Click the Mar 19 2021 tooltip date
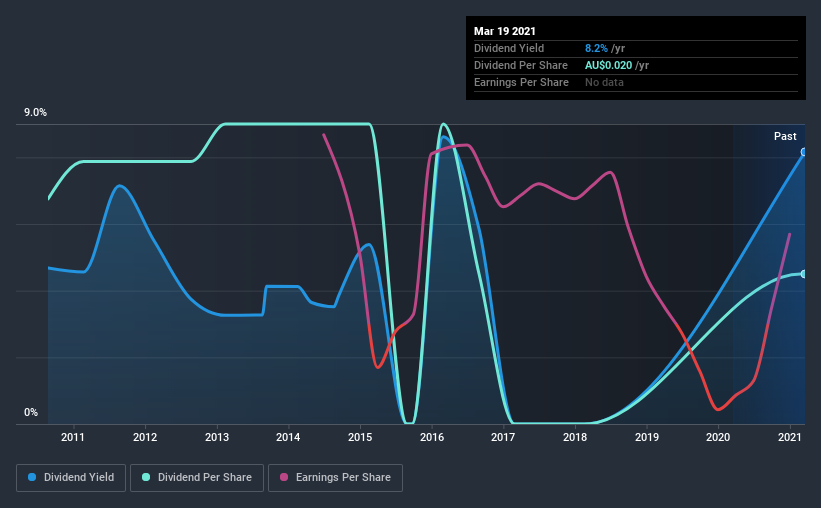821x508 pixels. coord(505,31)
